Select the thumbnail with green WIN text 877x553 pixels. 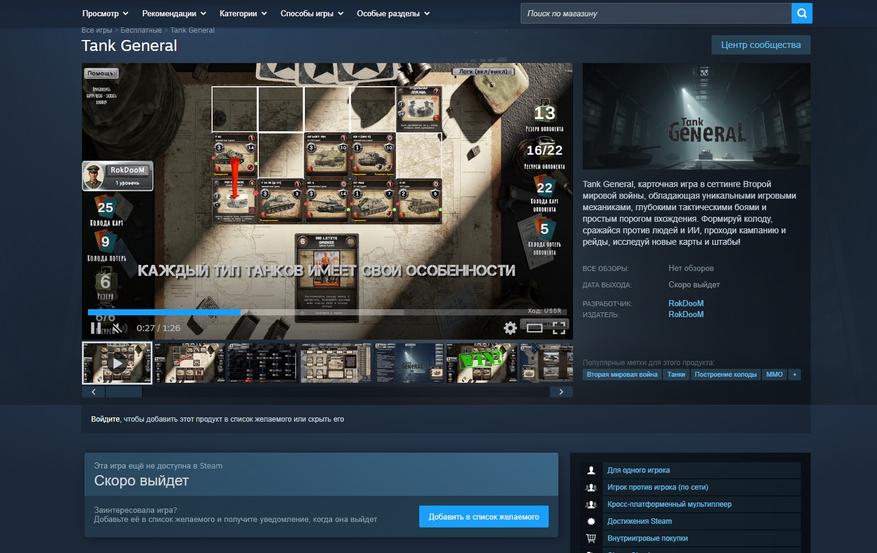coord(481,363)
